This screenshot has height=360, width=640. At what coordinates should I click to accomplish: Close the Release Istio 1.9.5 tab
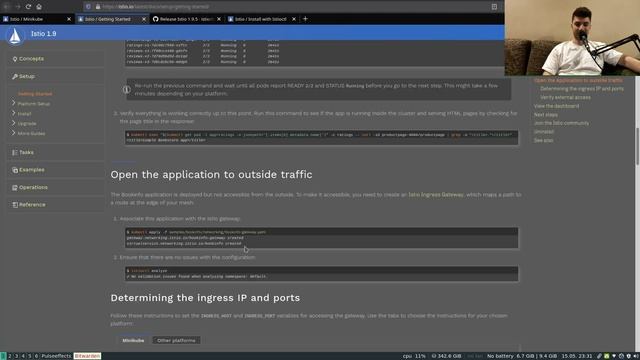click(219, 19)
